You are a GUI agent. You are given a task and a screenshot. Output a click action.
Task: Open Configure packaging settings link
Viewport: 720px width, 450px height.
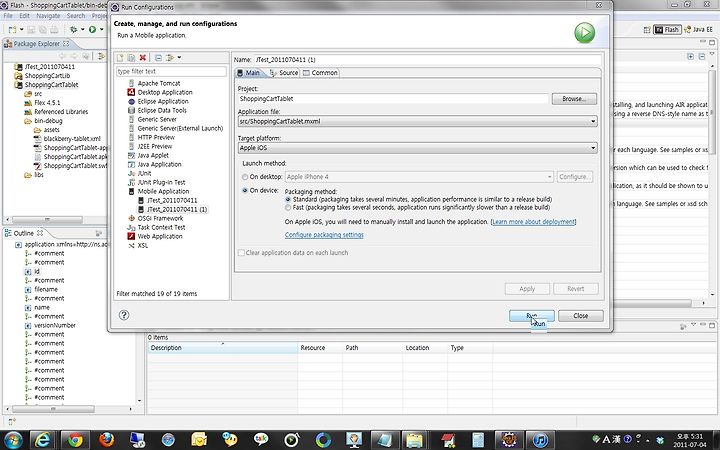[324, 235]
